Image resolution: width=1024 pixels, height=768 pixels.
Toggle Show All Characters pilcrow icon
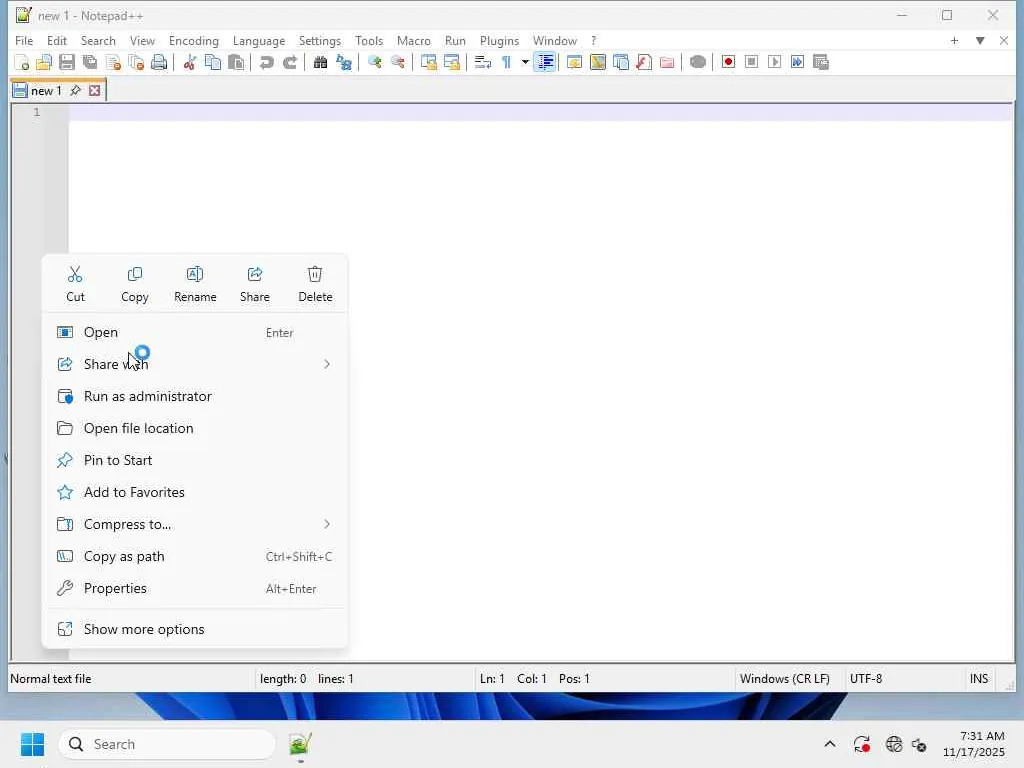point(506,63)
